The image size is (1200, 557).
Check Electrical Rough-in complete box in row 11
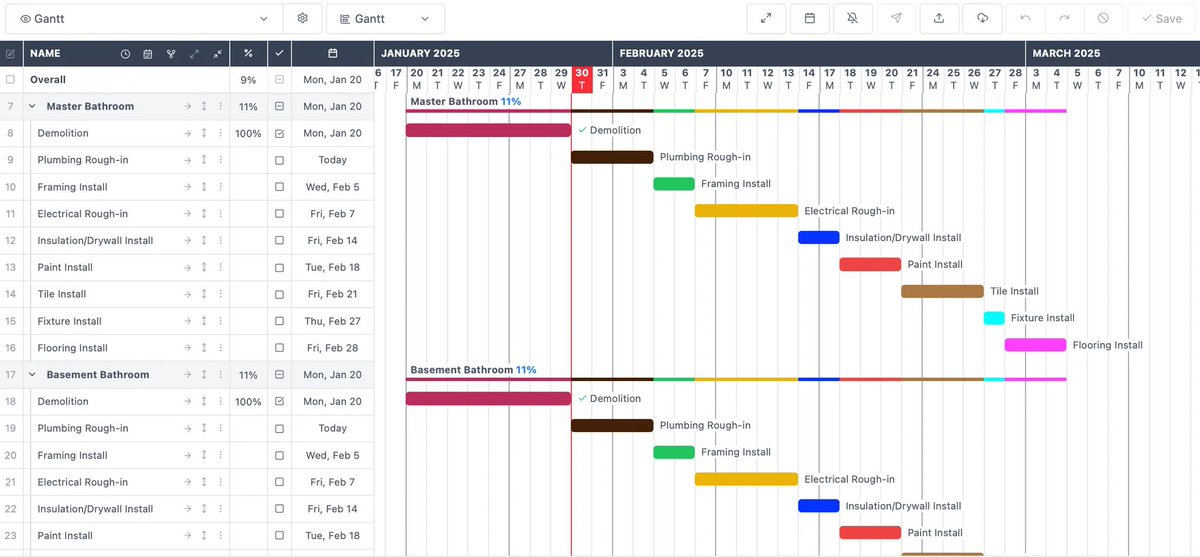click(279, 214)
